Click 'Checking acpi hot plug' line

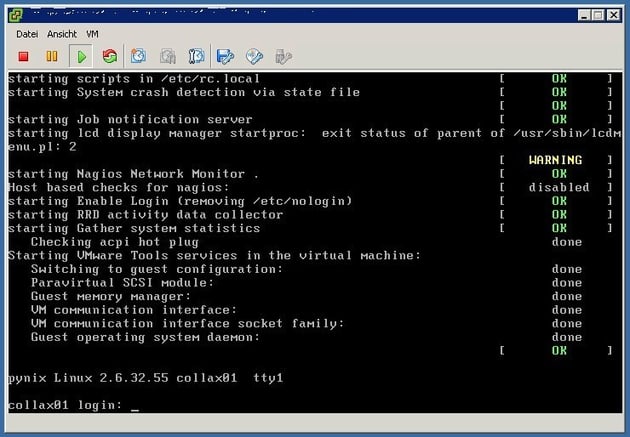115,242
